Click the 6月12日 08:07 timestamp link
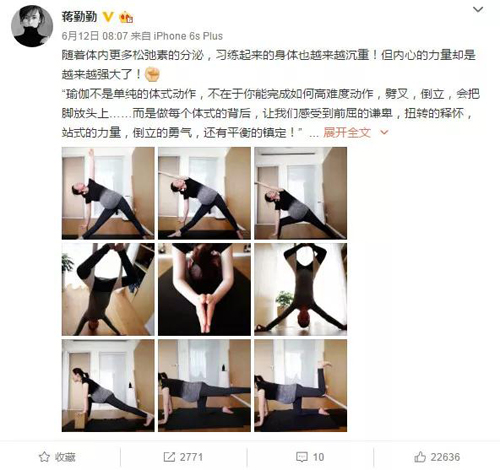This screenshot has width=500, height=470. coord(95,36)
